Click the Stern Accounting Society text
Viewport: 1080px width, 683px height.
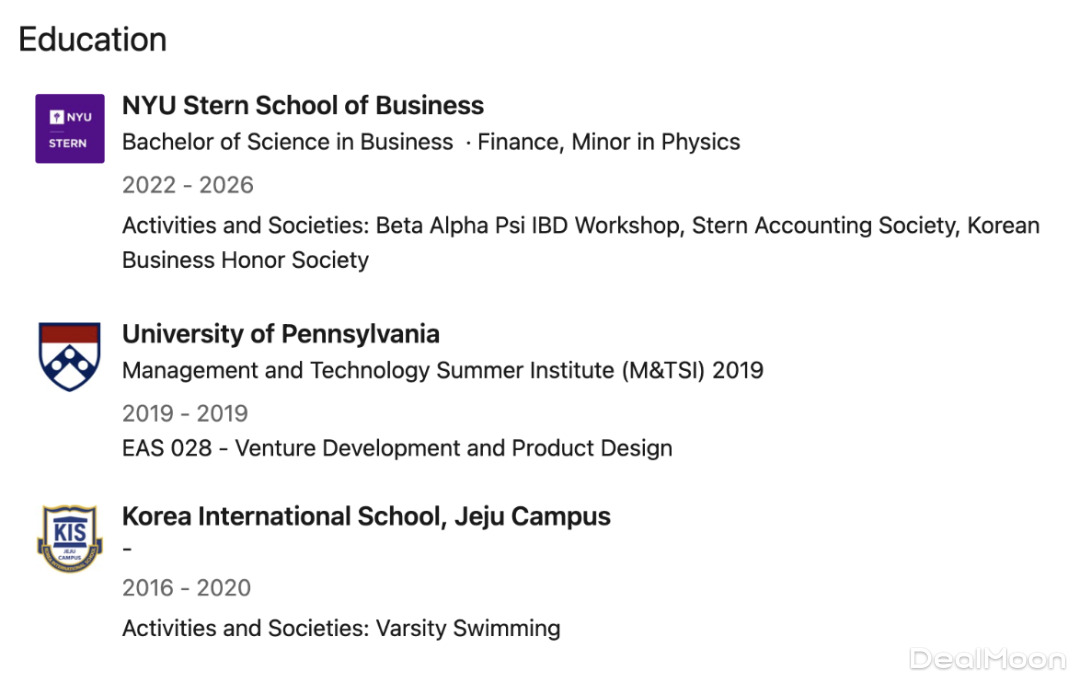click(823, 226)
